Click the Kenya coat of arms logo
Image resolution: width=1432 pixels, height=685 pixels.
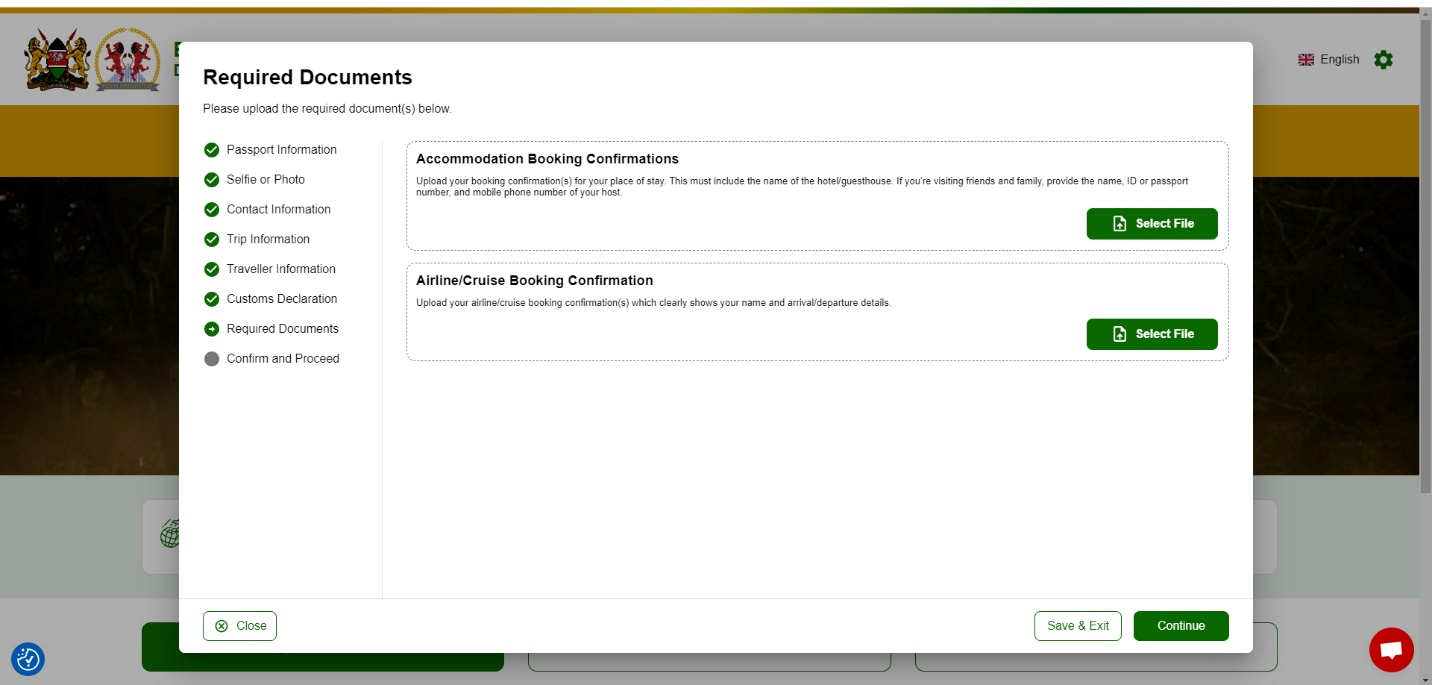point(57,59)
